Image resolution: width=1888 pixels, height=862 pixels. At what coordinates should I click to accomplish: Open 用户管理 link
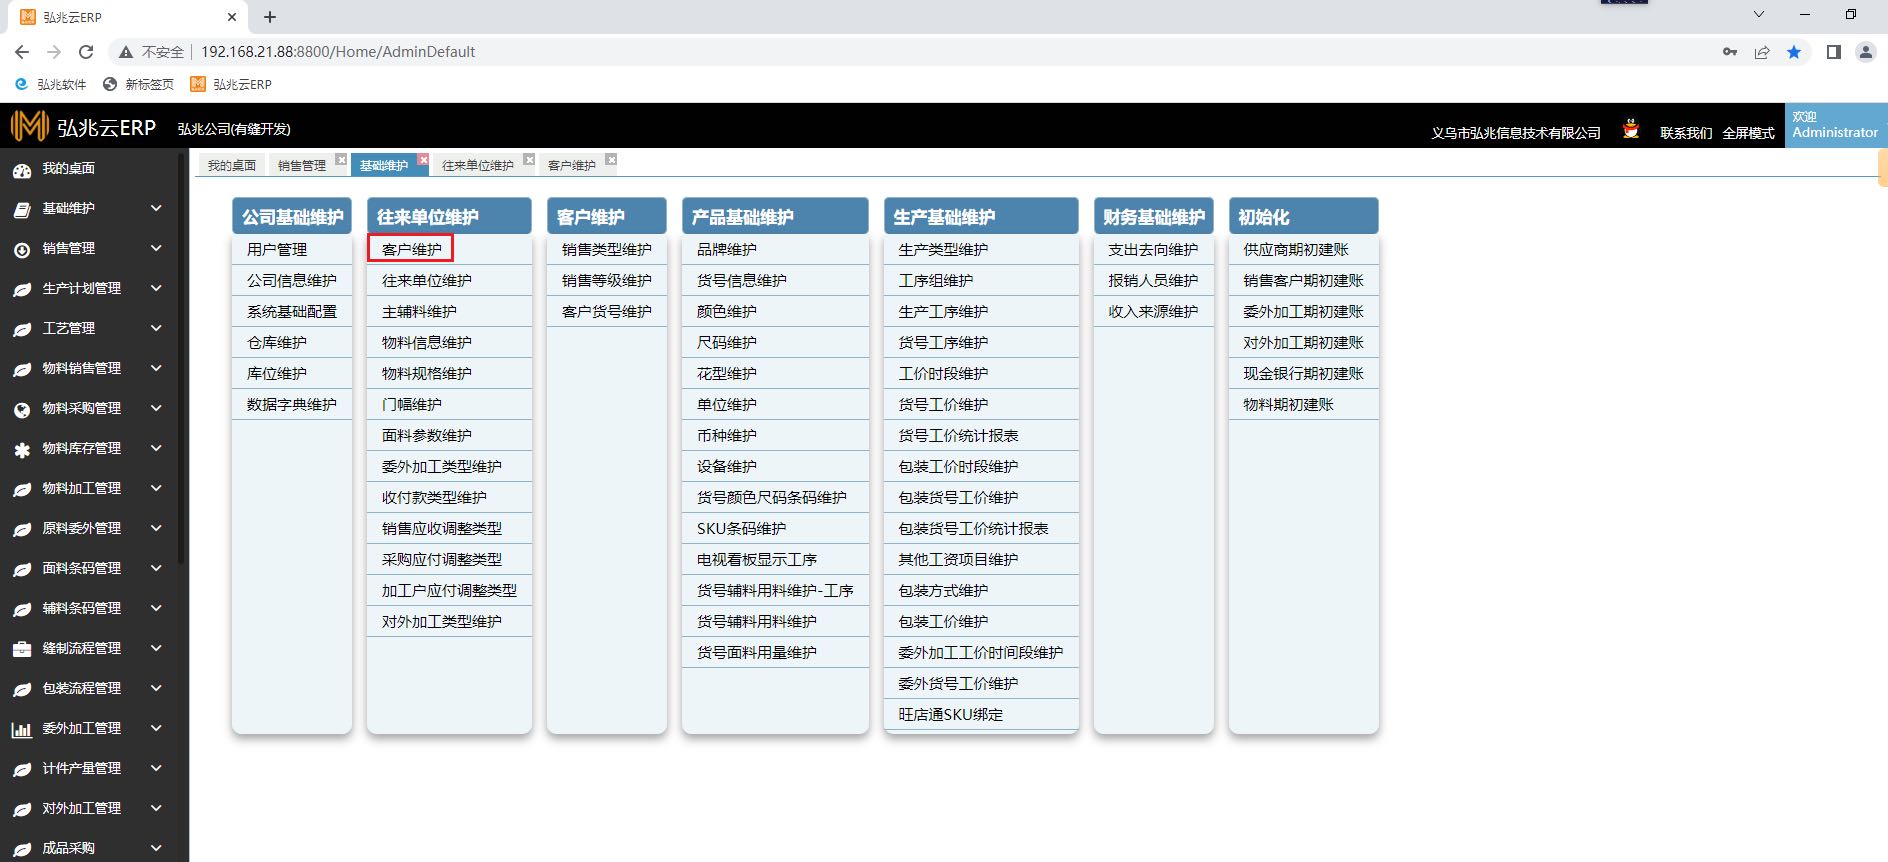point(277,249)
